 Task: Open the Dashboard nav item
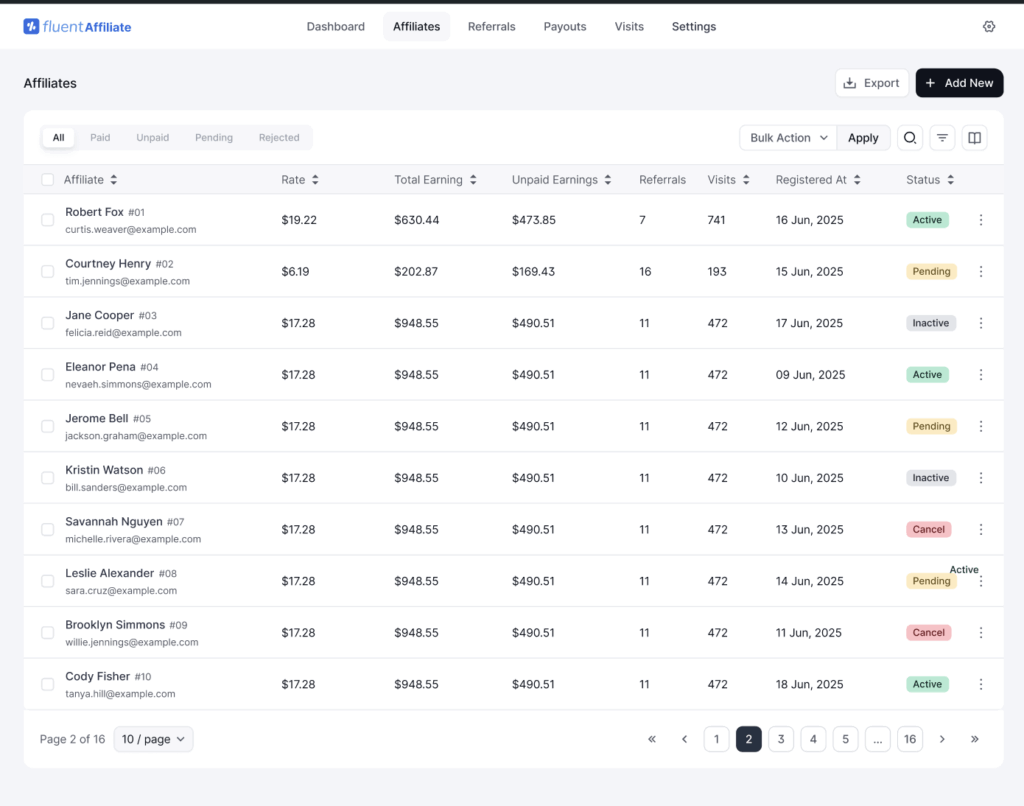336,27
